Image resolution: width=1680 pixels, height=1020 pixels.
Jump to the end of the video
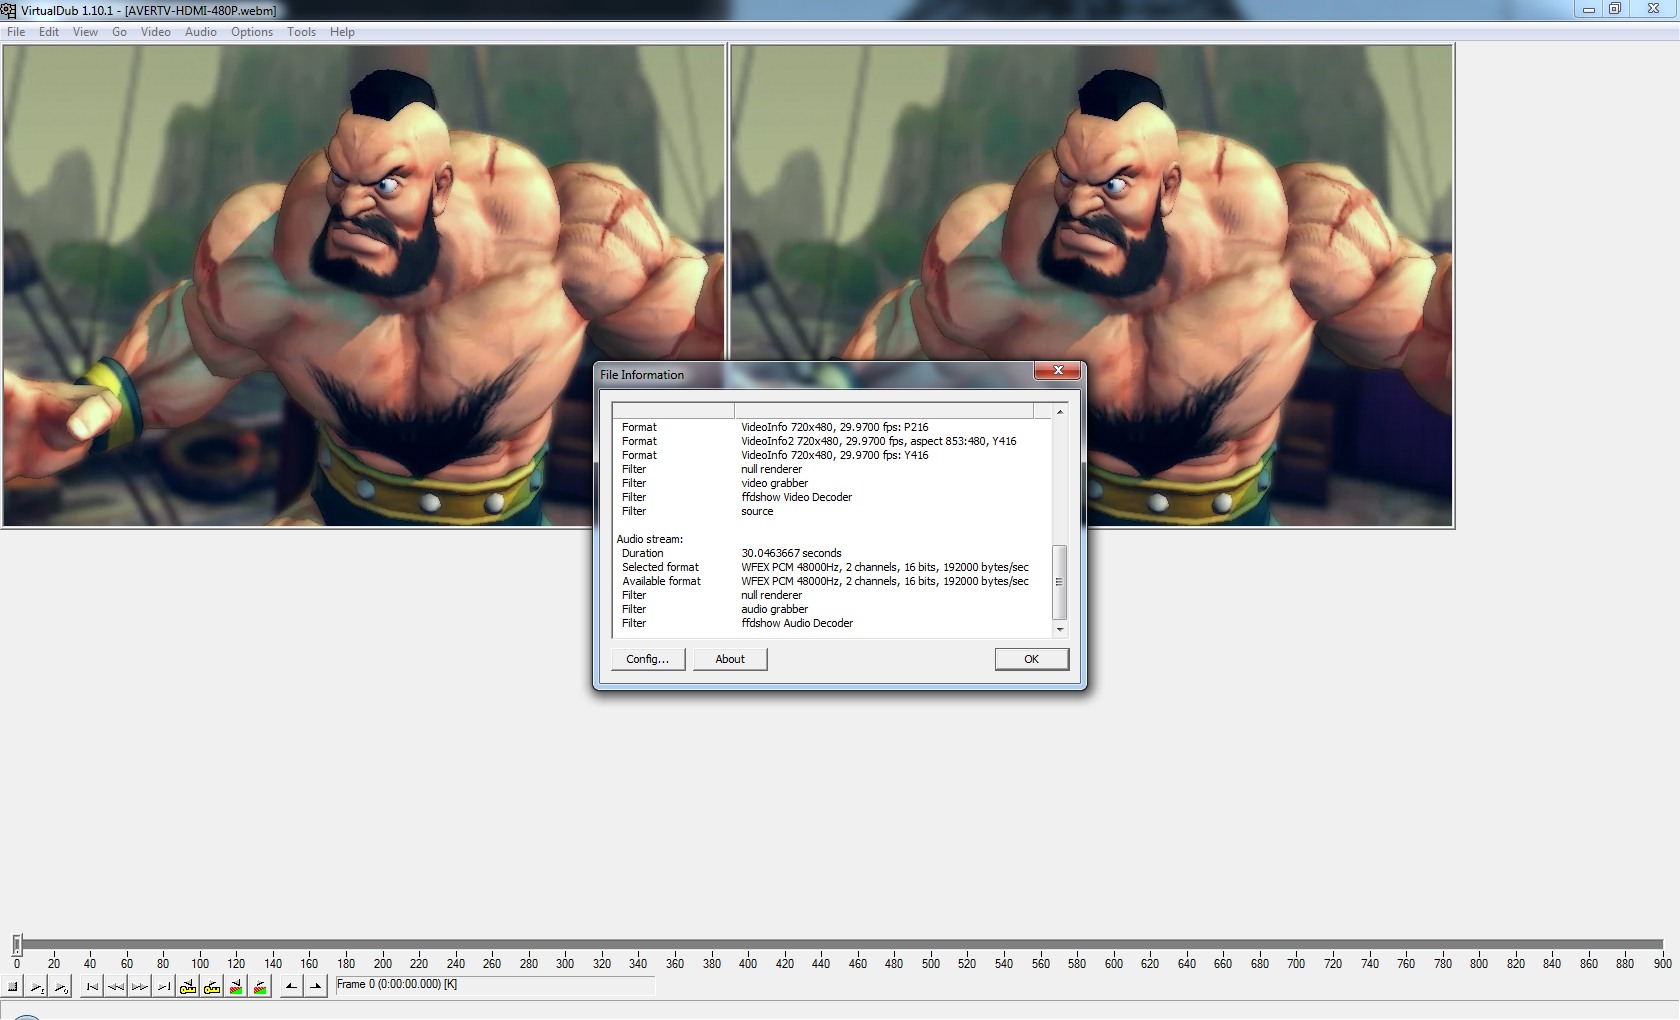coord(164,987)
